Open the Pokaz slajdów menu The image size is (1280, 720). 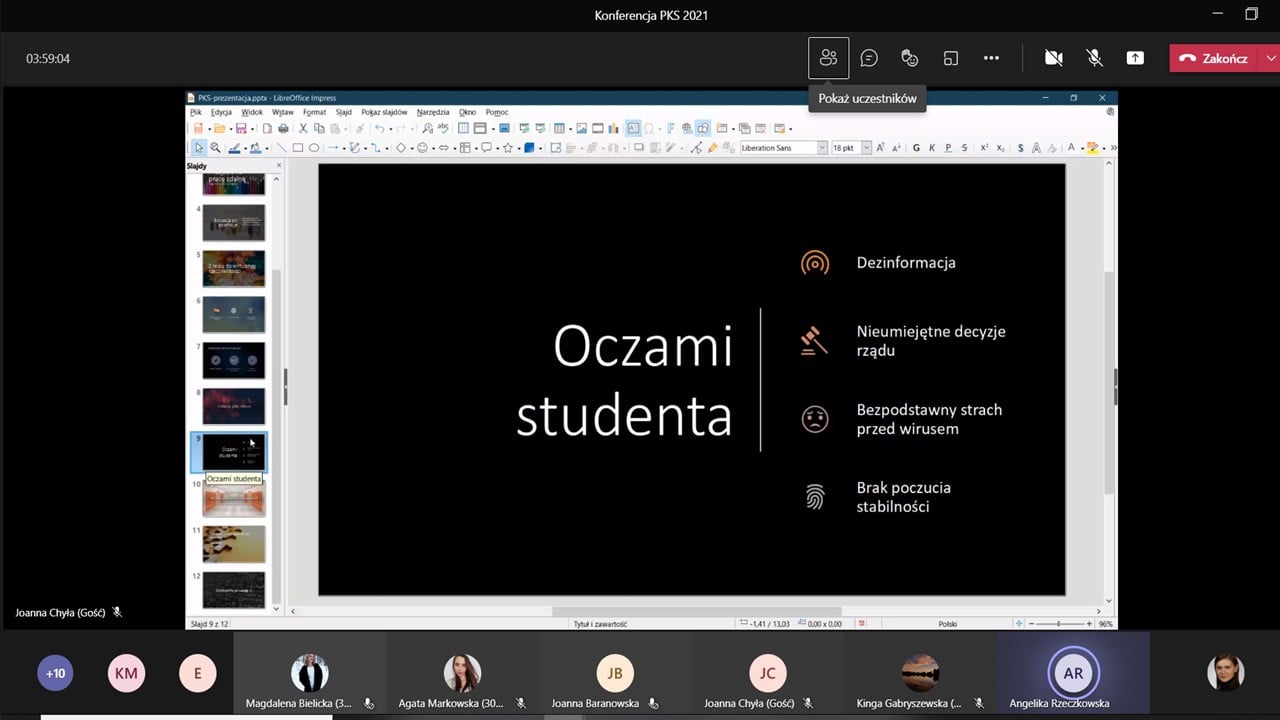tap(384, 112)
